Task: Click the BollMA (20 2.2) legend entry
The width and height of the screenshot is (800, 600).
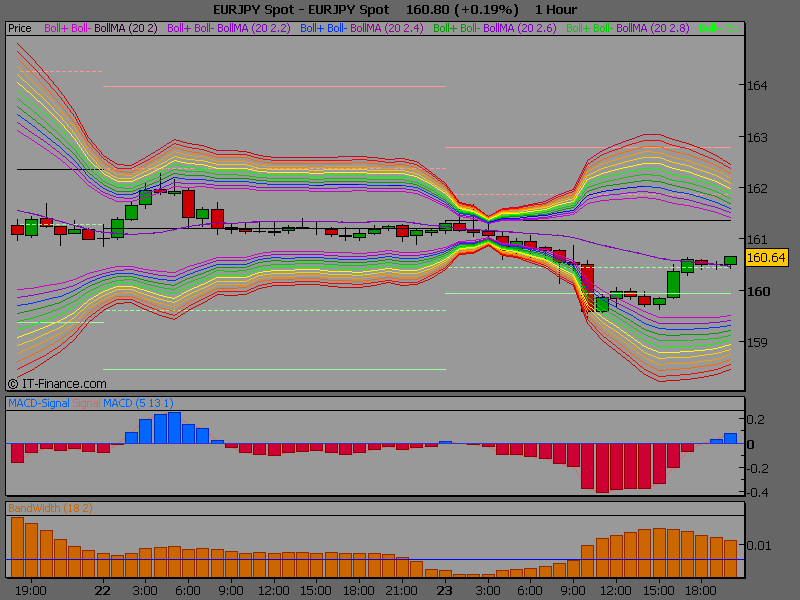Action: pos(254,28)
